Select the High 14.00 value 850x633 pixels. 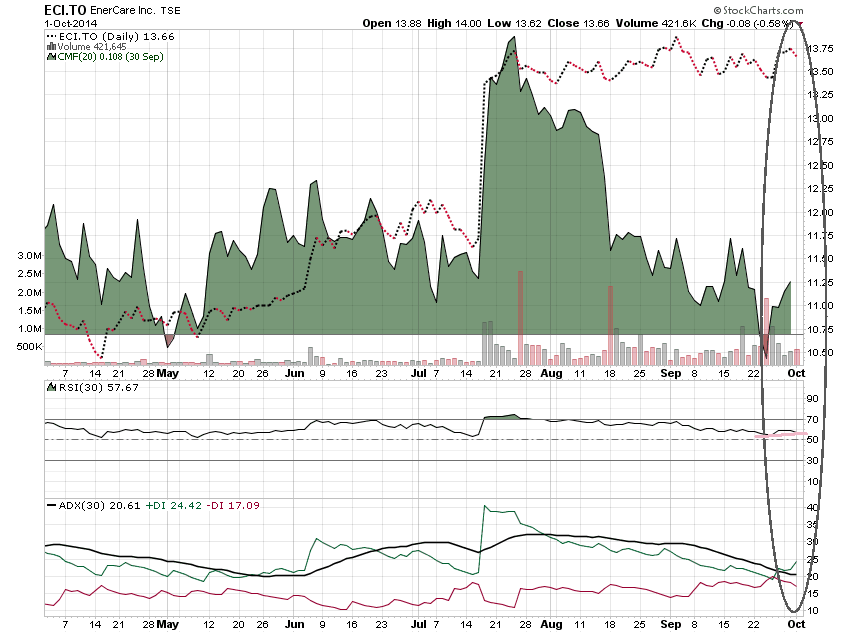tap(454, 23)
